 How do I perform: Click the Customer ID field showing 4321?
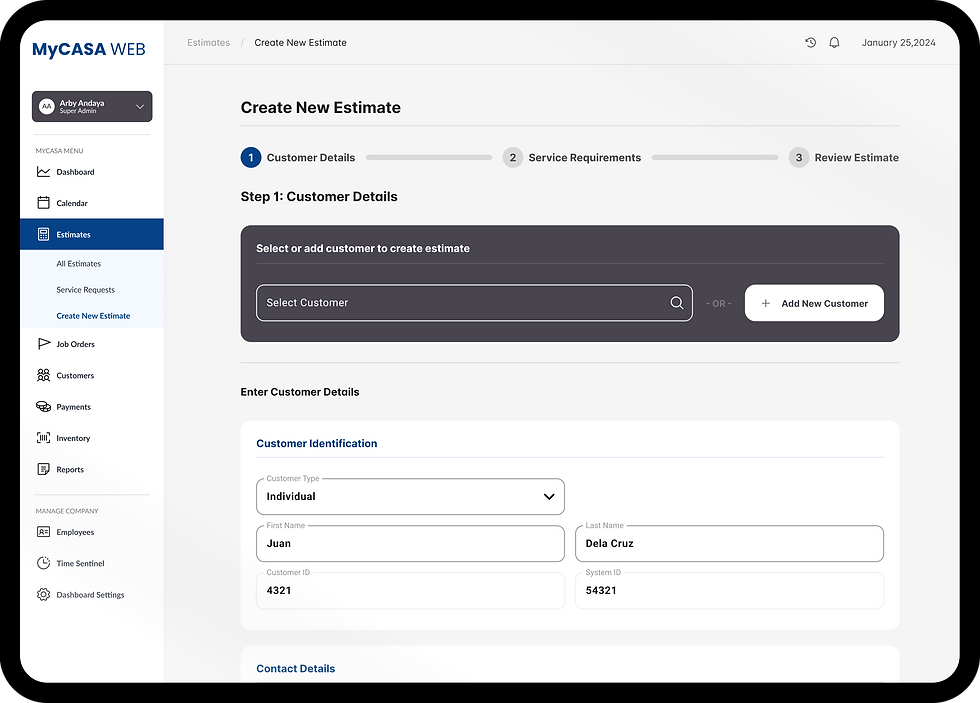pos(410,590)
